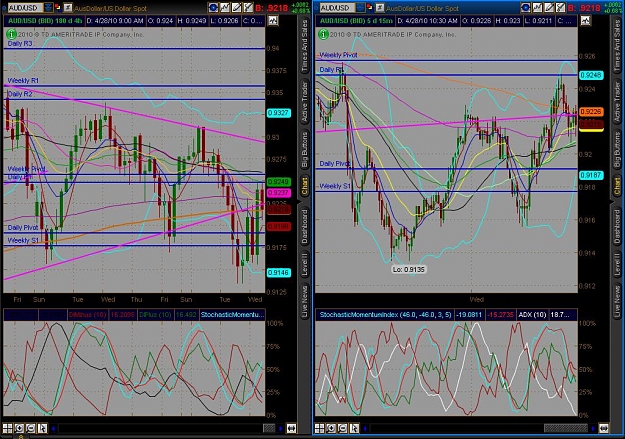Click left chart's scrollbar left arrow
This screenshot has width=625, height=439.
(x=53, y=429)
